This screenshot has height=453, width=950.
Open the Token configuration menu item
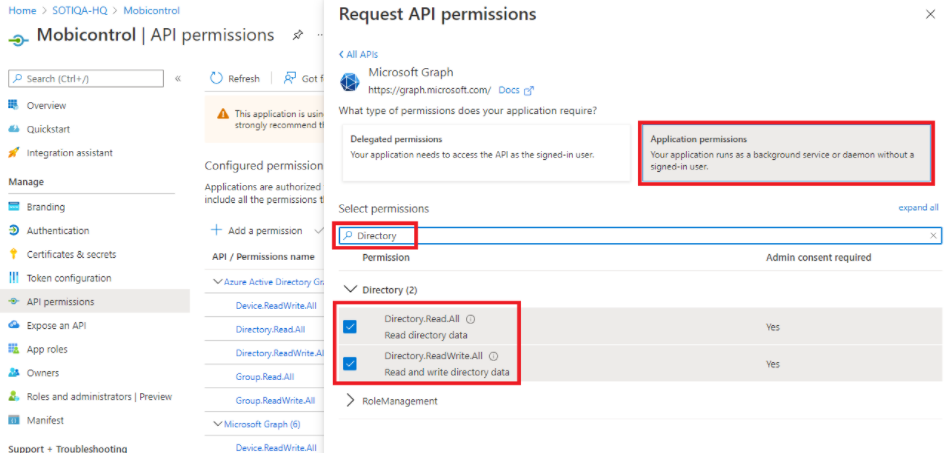coord(68,278)
